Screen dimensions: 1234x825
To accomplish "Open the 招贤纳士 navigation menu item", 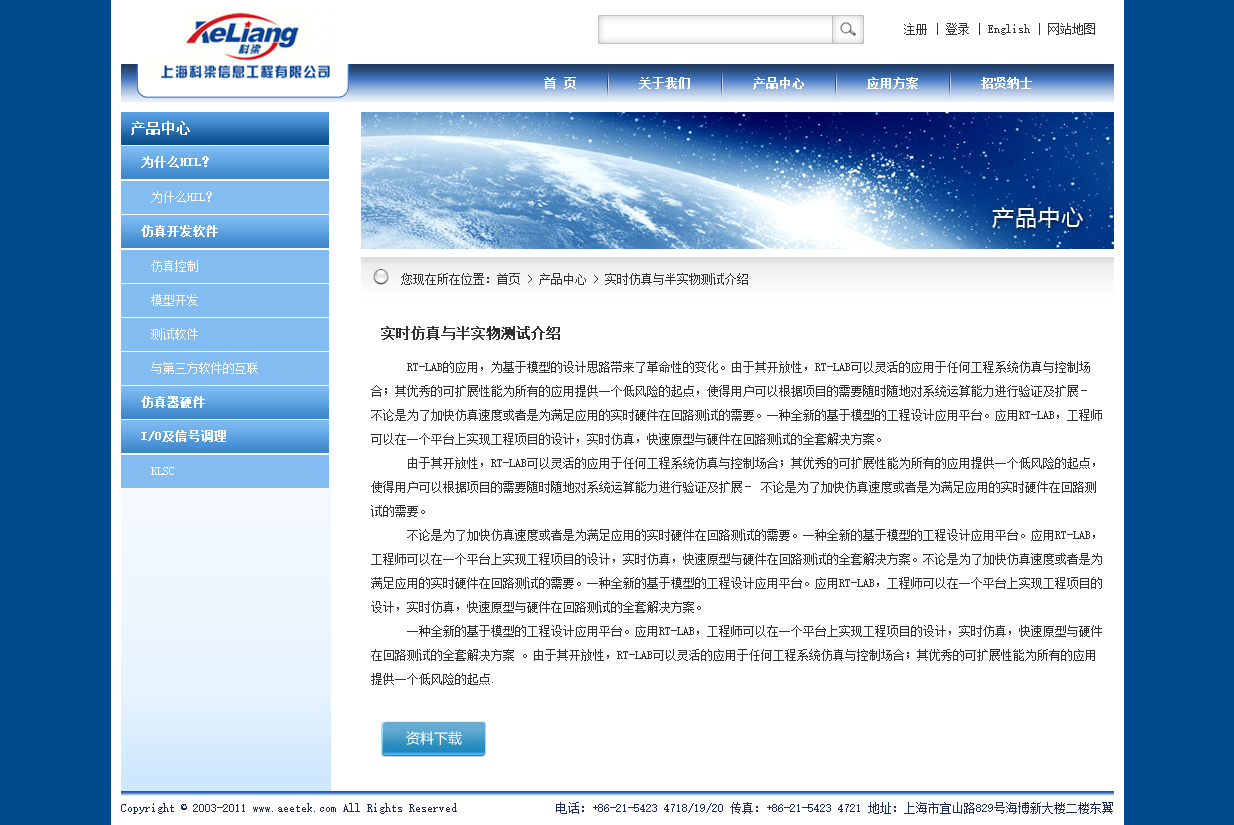I will click(x=1006, y=84).
